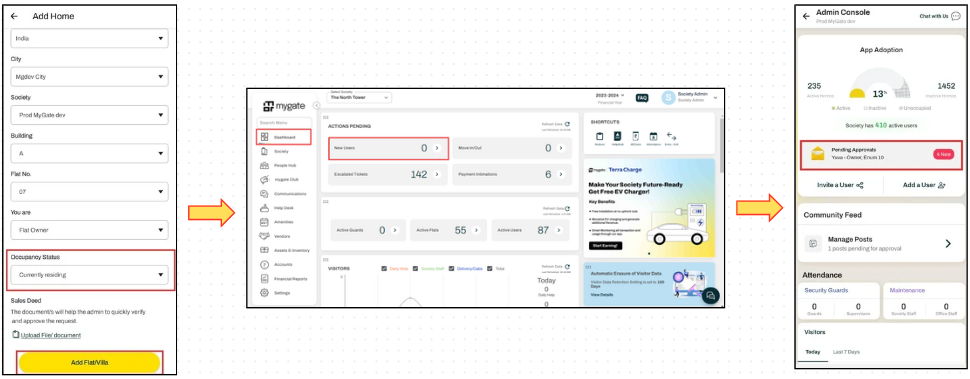Select Financial Reports in sidebar menu

[x=290, y=279]
